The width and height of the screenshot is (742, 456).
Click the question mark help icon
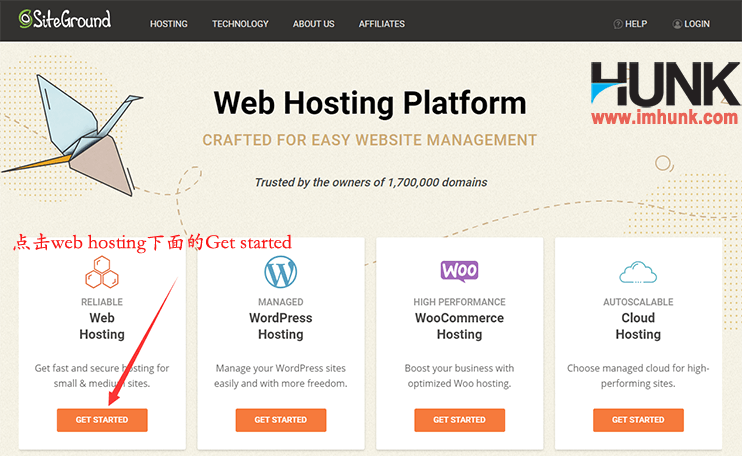618,24
